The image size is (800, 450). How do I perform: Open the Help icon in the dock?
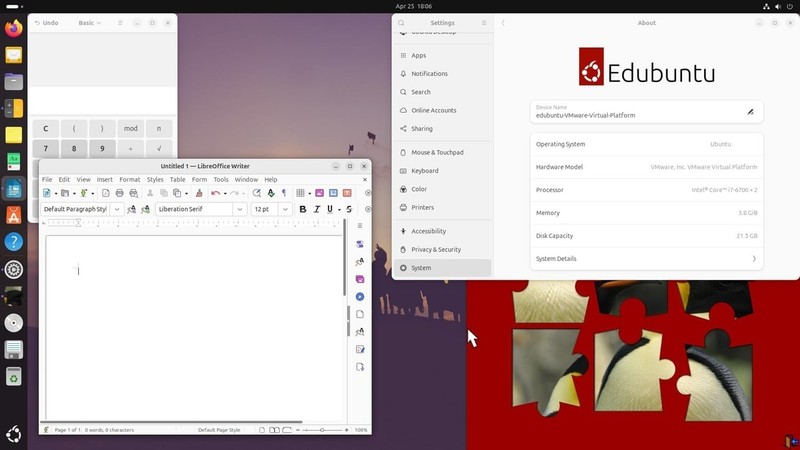point(14,242)
